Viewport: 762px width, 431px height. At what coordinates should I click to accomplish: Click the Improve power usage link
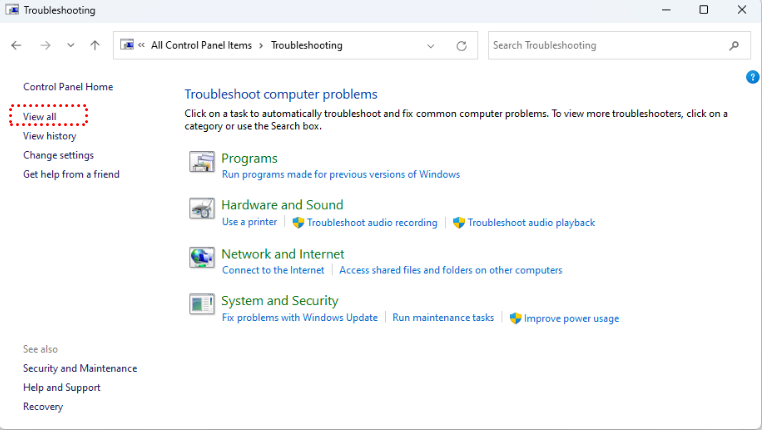(571, 319)
